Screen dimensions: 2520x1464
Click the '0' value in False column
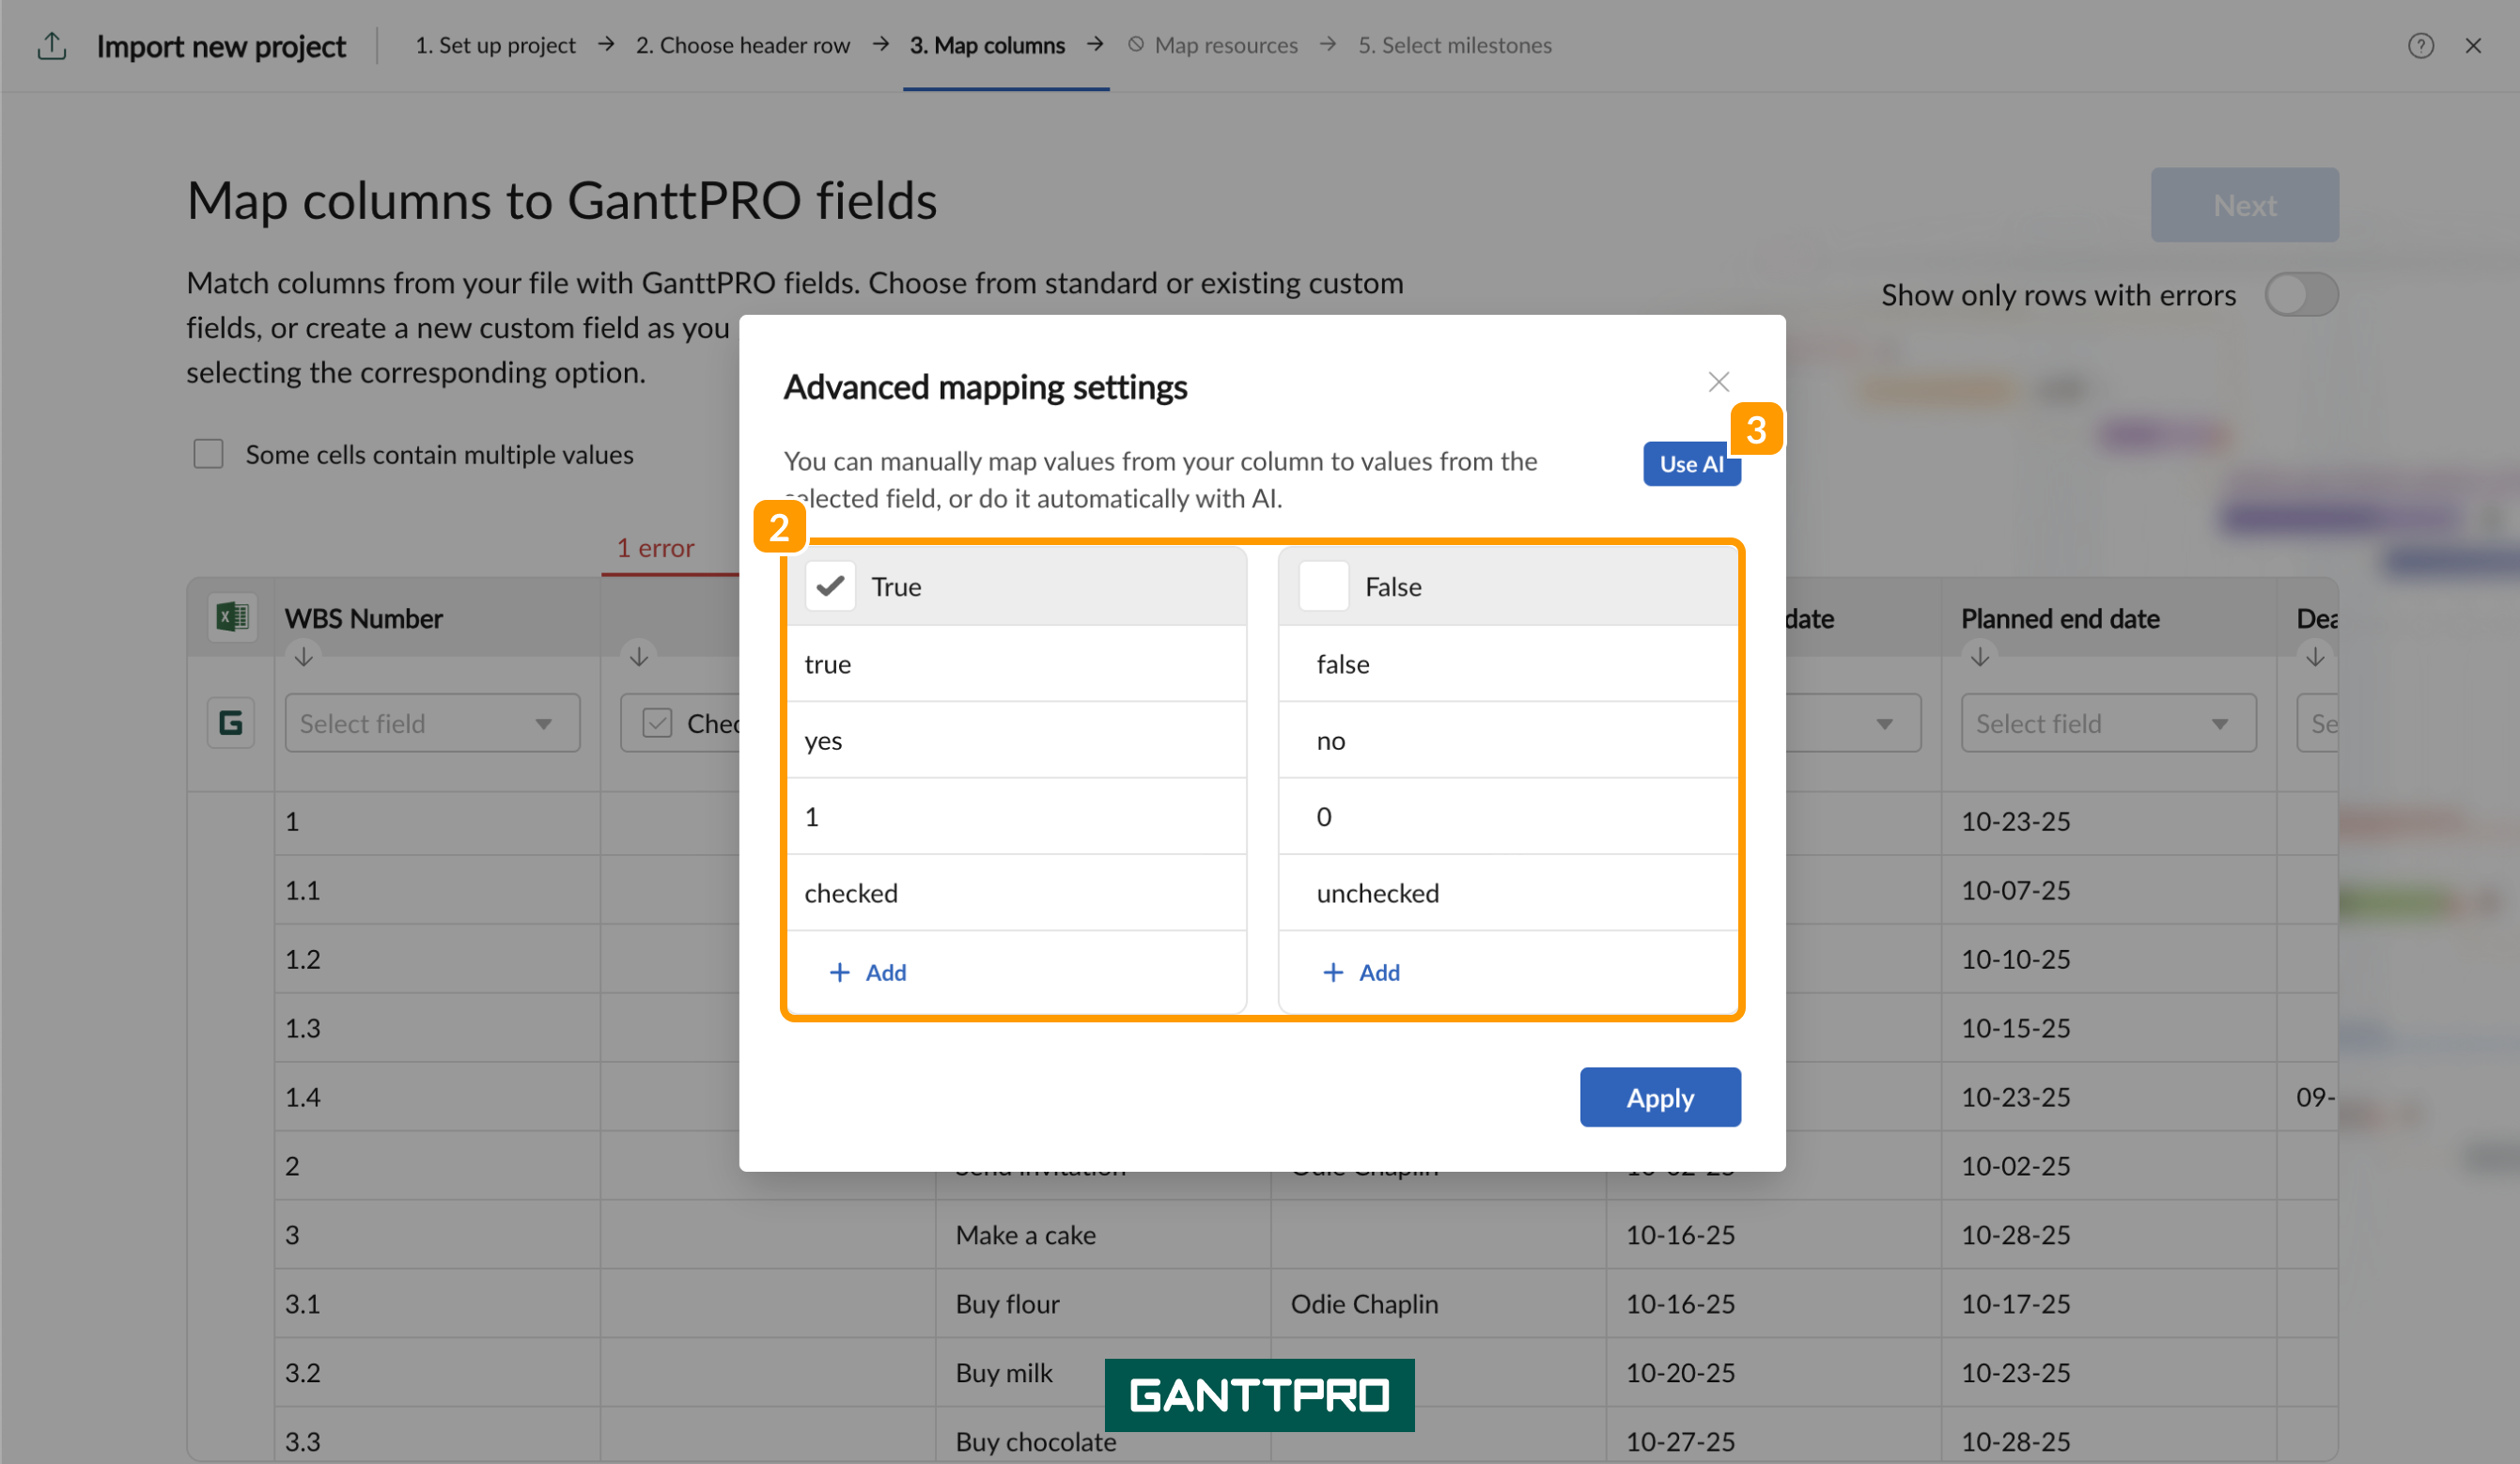point(1508,816)
